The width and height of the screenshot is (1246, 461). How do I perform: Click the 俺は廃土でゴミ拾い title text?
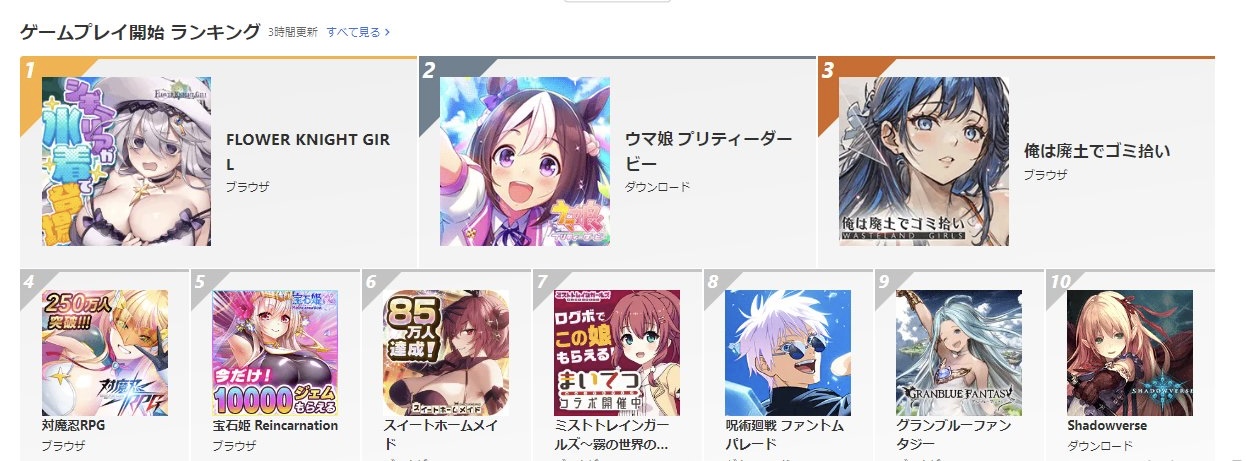[1097, 151]
